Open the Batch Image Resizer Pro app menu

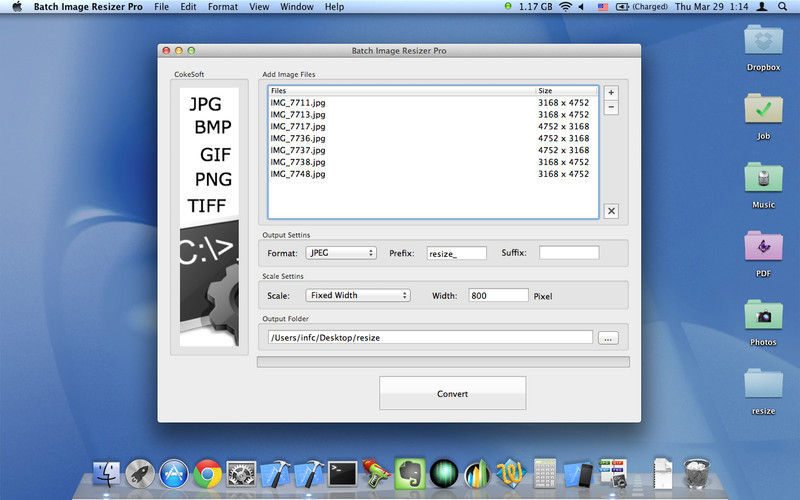point(88,7)
